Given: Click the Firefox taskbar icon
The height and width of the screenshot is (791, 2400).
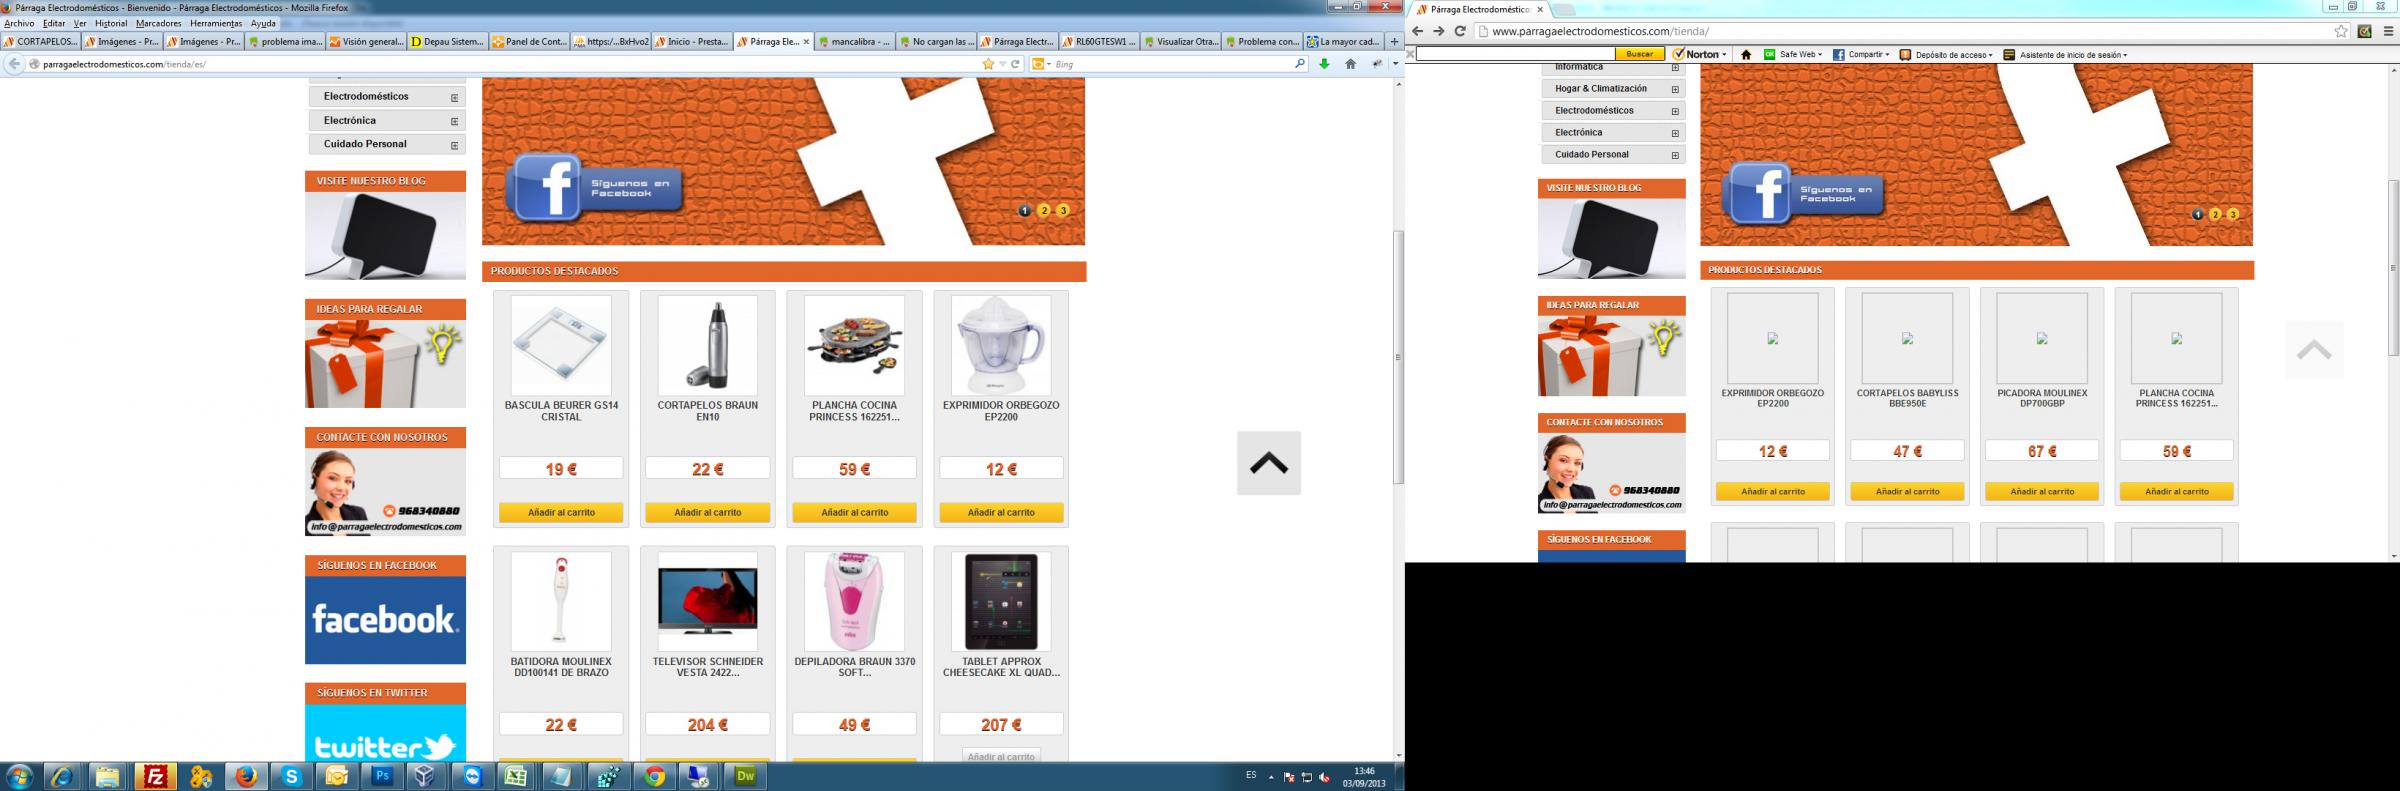Looking at the screenshot, I should 247,776.
